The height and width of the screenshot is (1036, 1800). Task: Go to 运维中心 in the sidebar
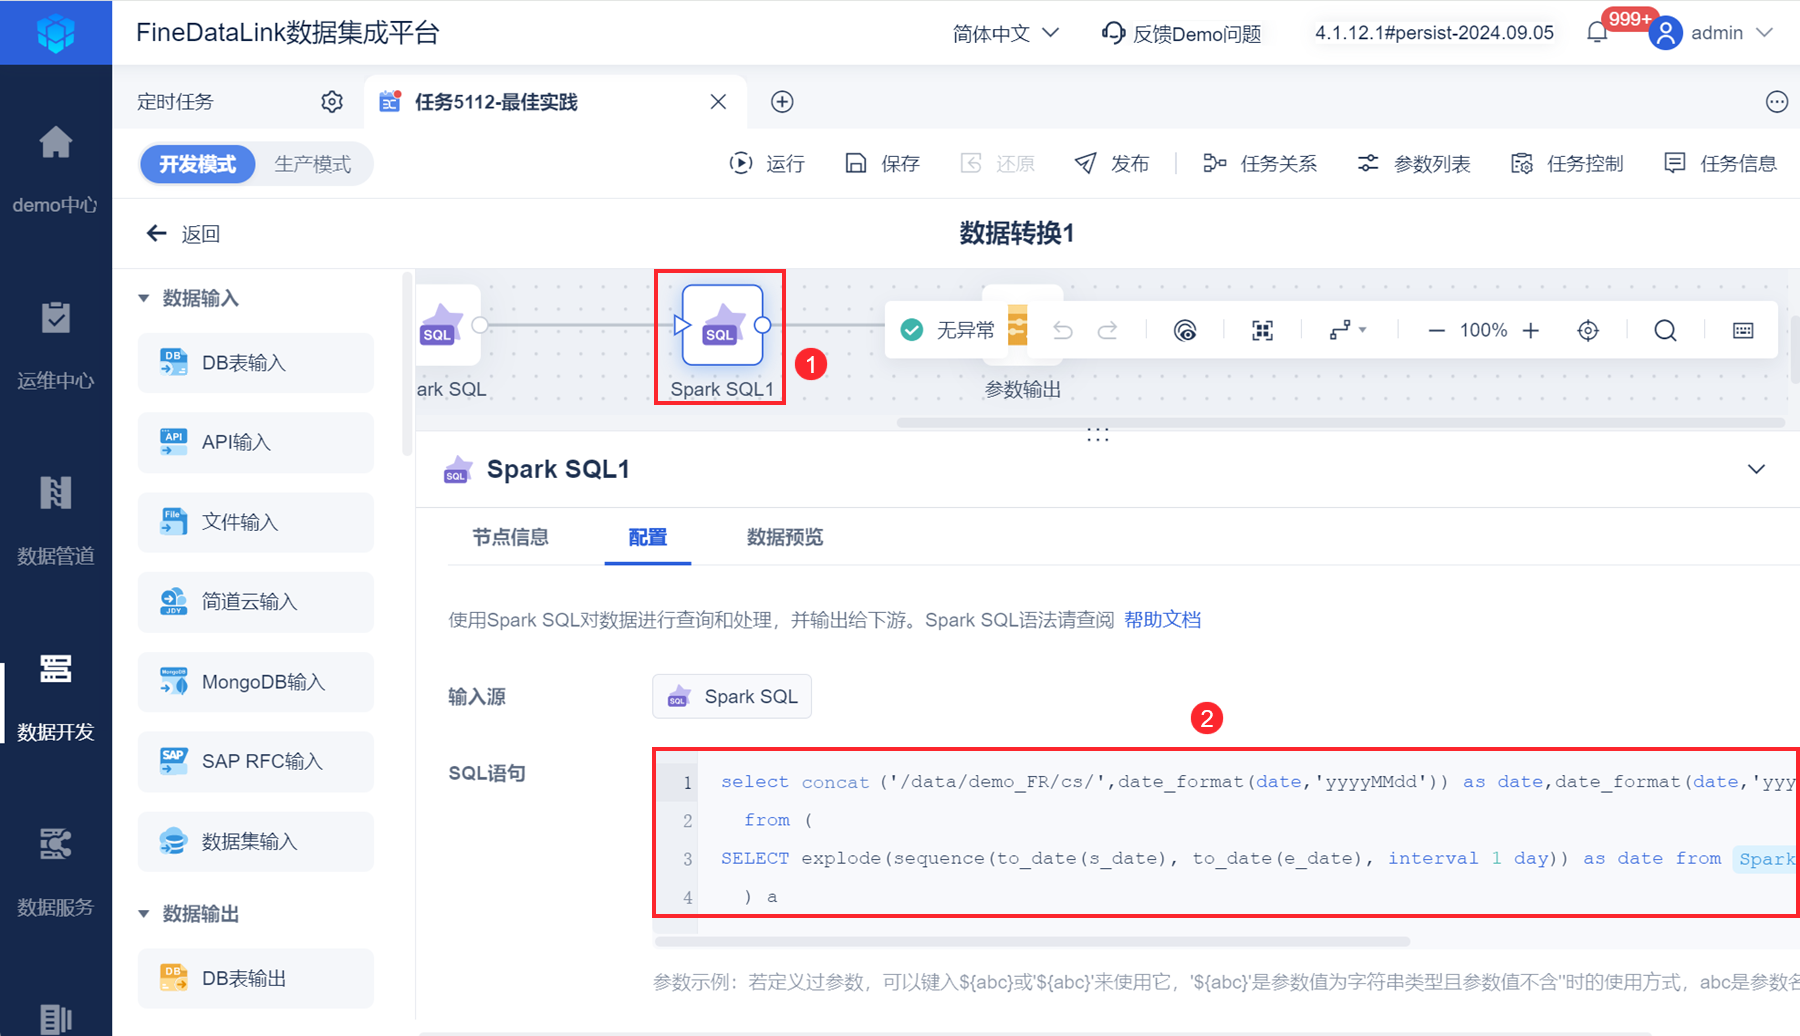(56, 345)
